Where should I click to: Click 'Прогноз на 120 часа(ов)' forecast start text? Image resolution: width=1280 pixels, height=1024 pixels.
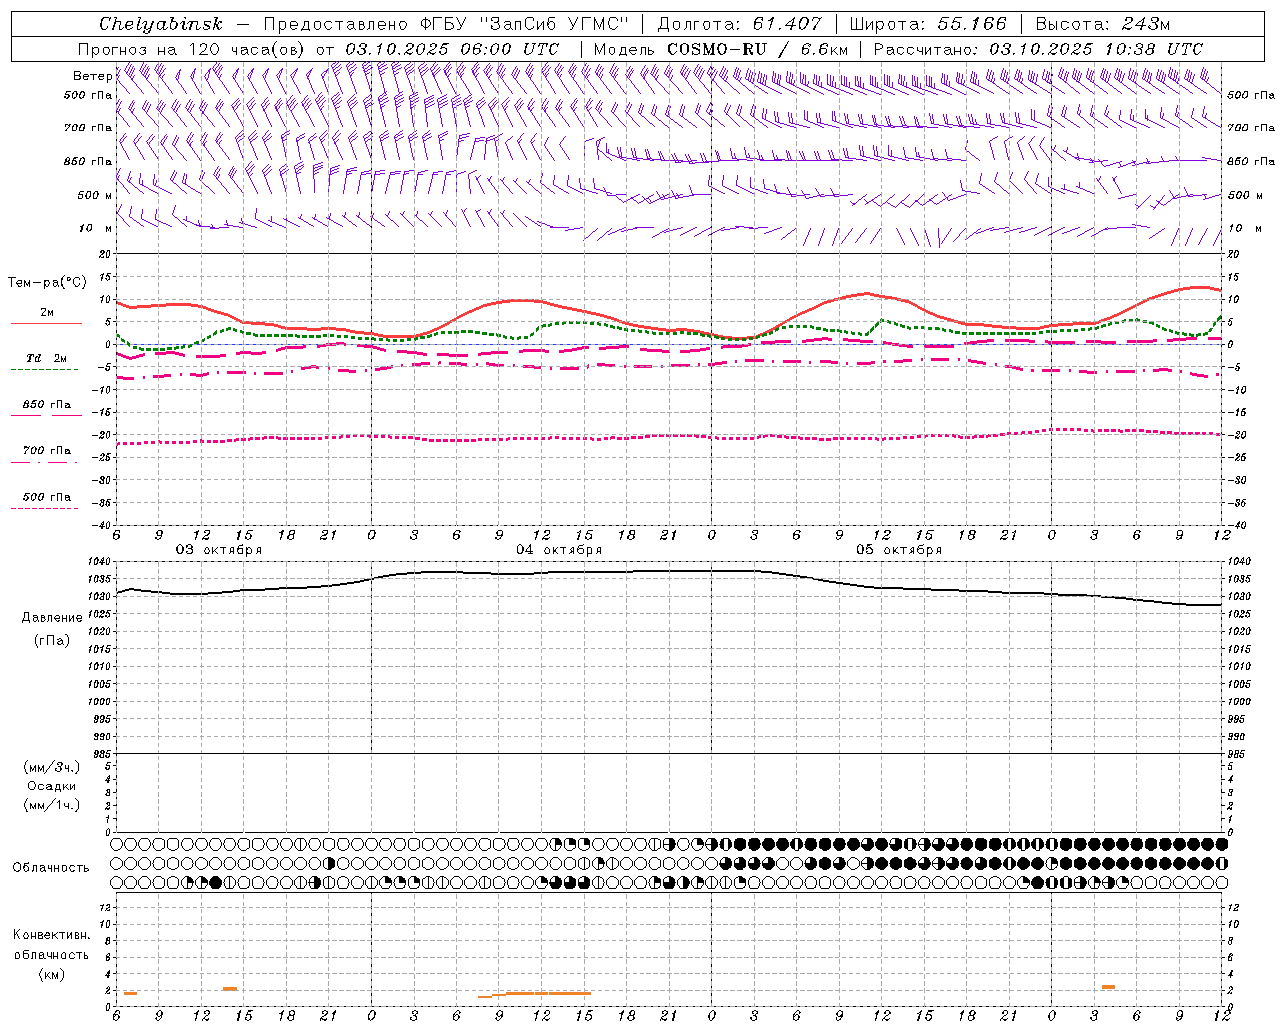194,49
